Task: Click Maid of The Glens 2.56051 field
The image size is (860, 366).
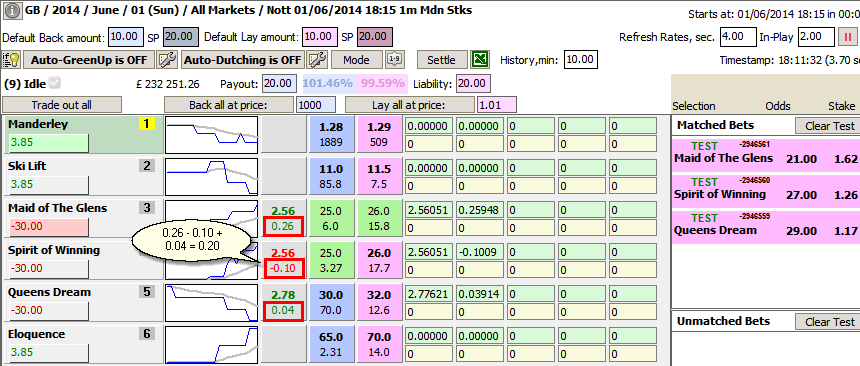Action: 428,210
